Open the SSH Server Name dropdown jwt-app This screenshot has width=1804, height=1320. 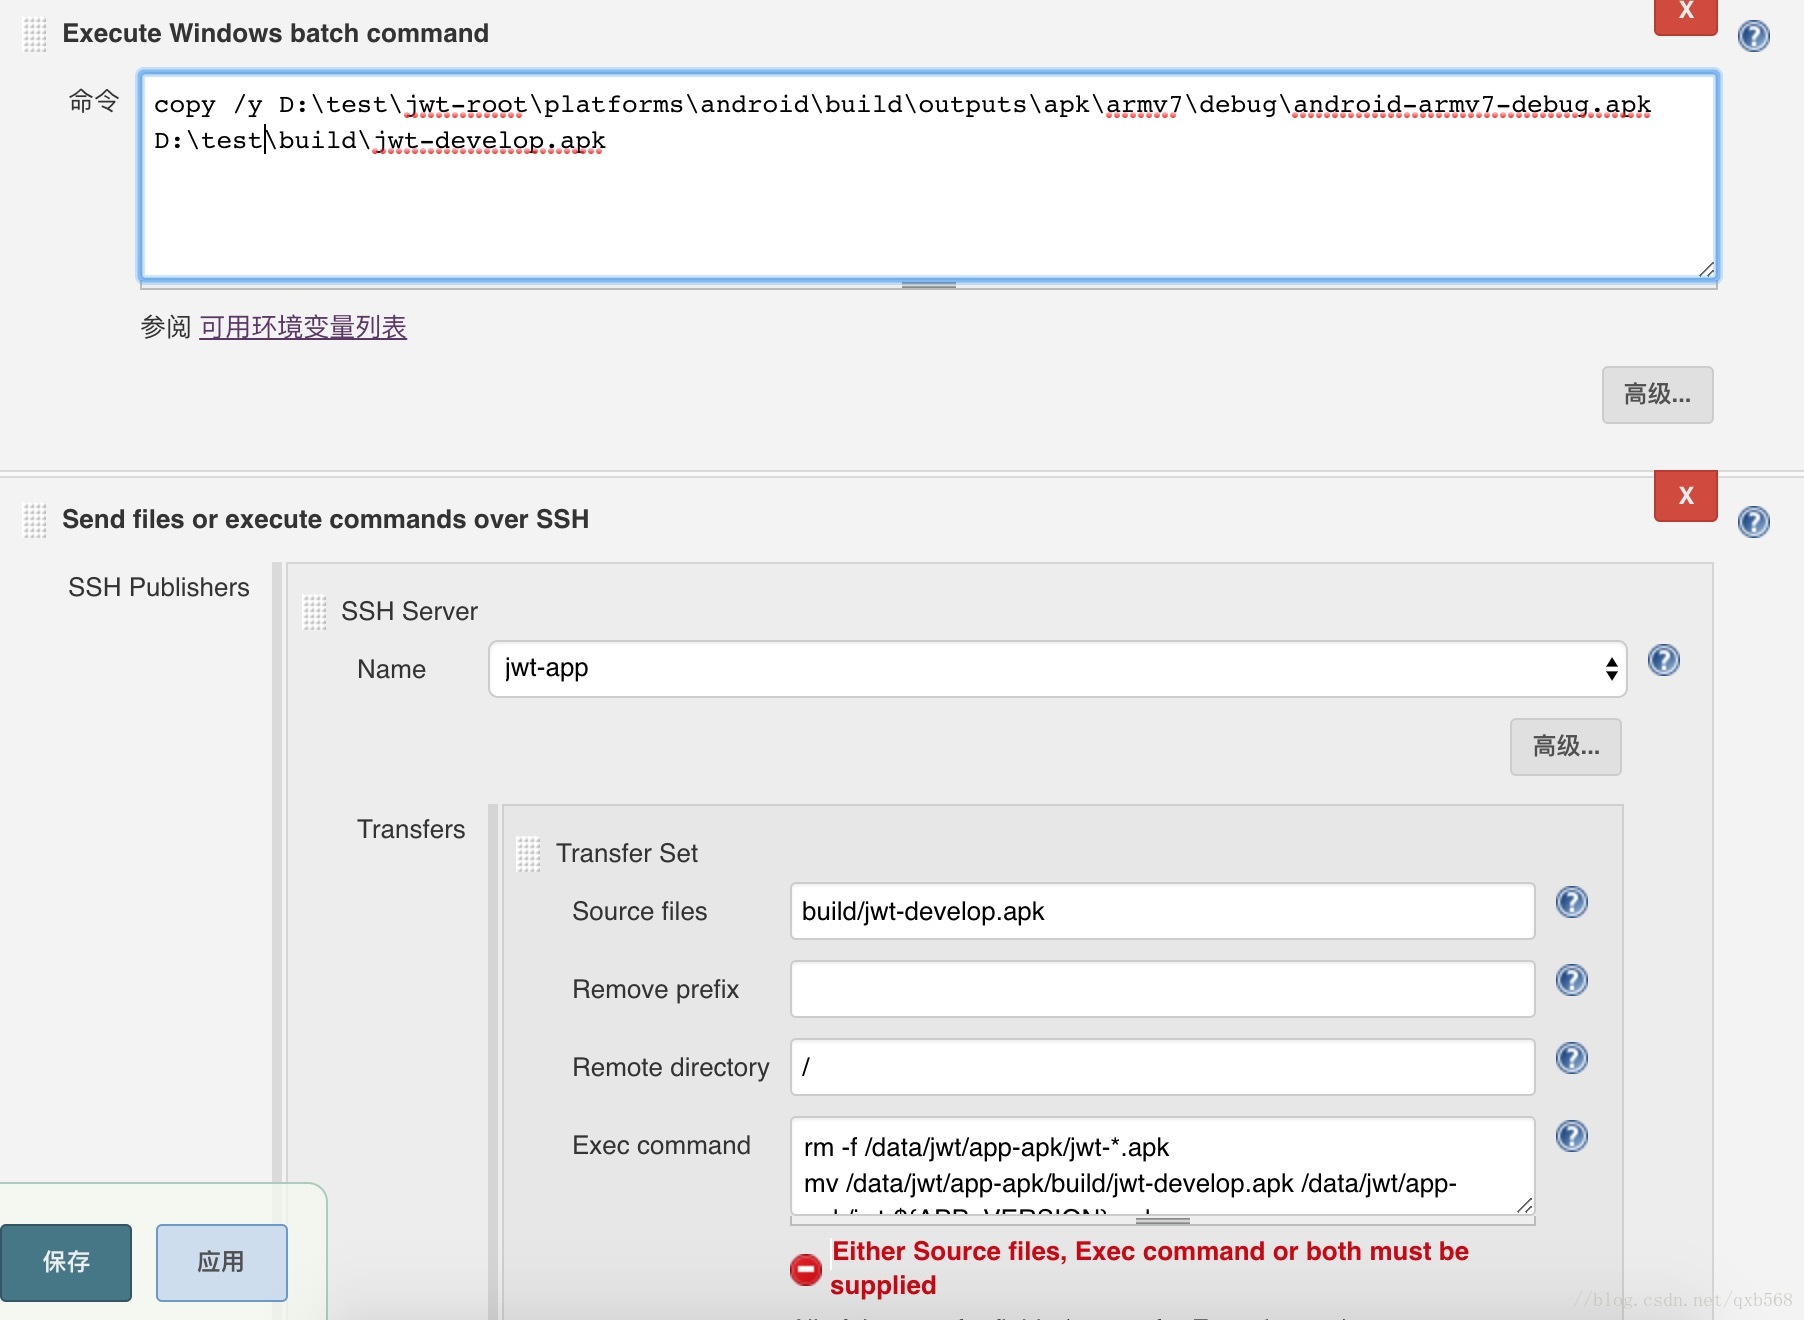tap(1057, 669)
